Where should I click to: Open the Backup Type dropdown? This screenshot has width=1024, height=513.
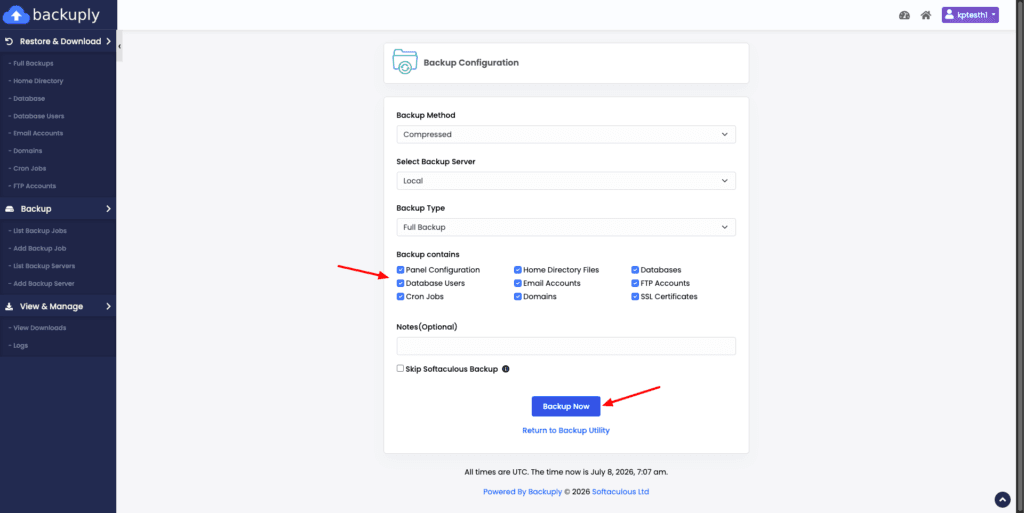coord(566,227)
